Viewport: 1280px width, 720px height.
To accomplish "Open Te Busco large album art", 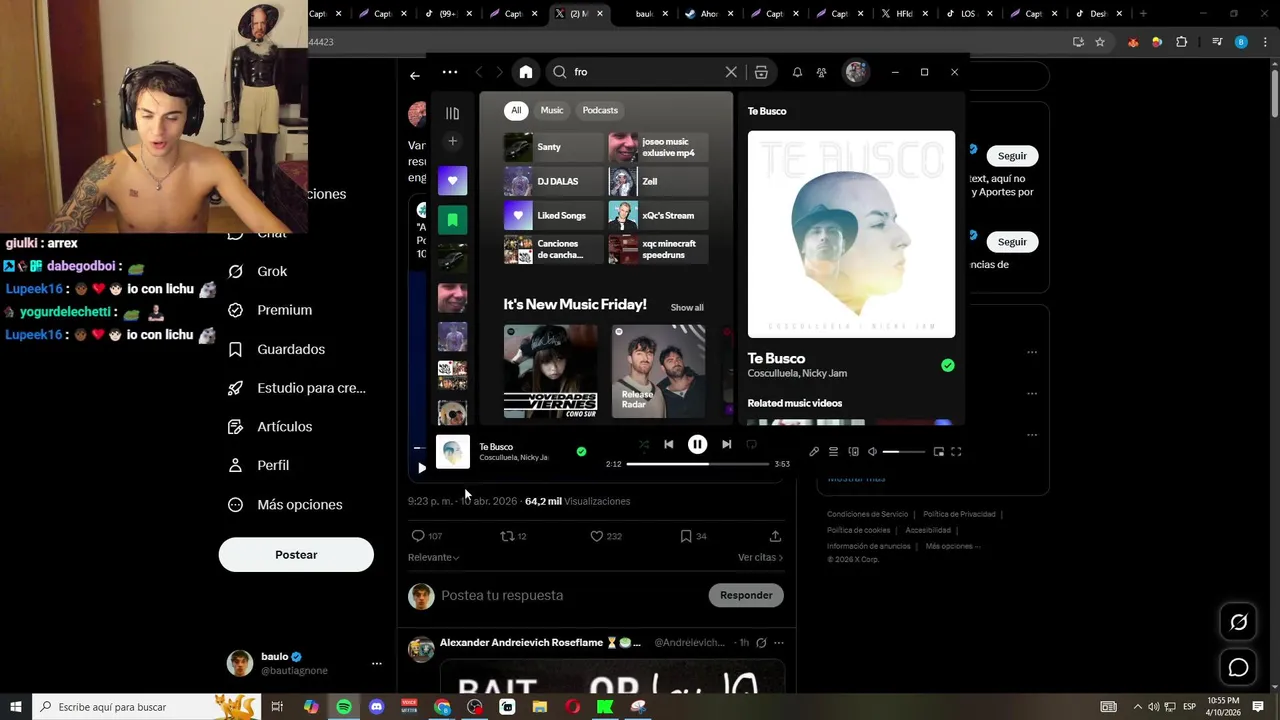I will click(851, 234).
